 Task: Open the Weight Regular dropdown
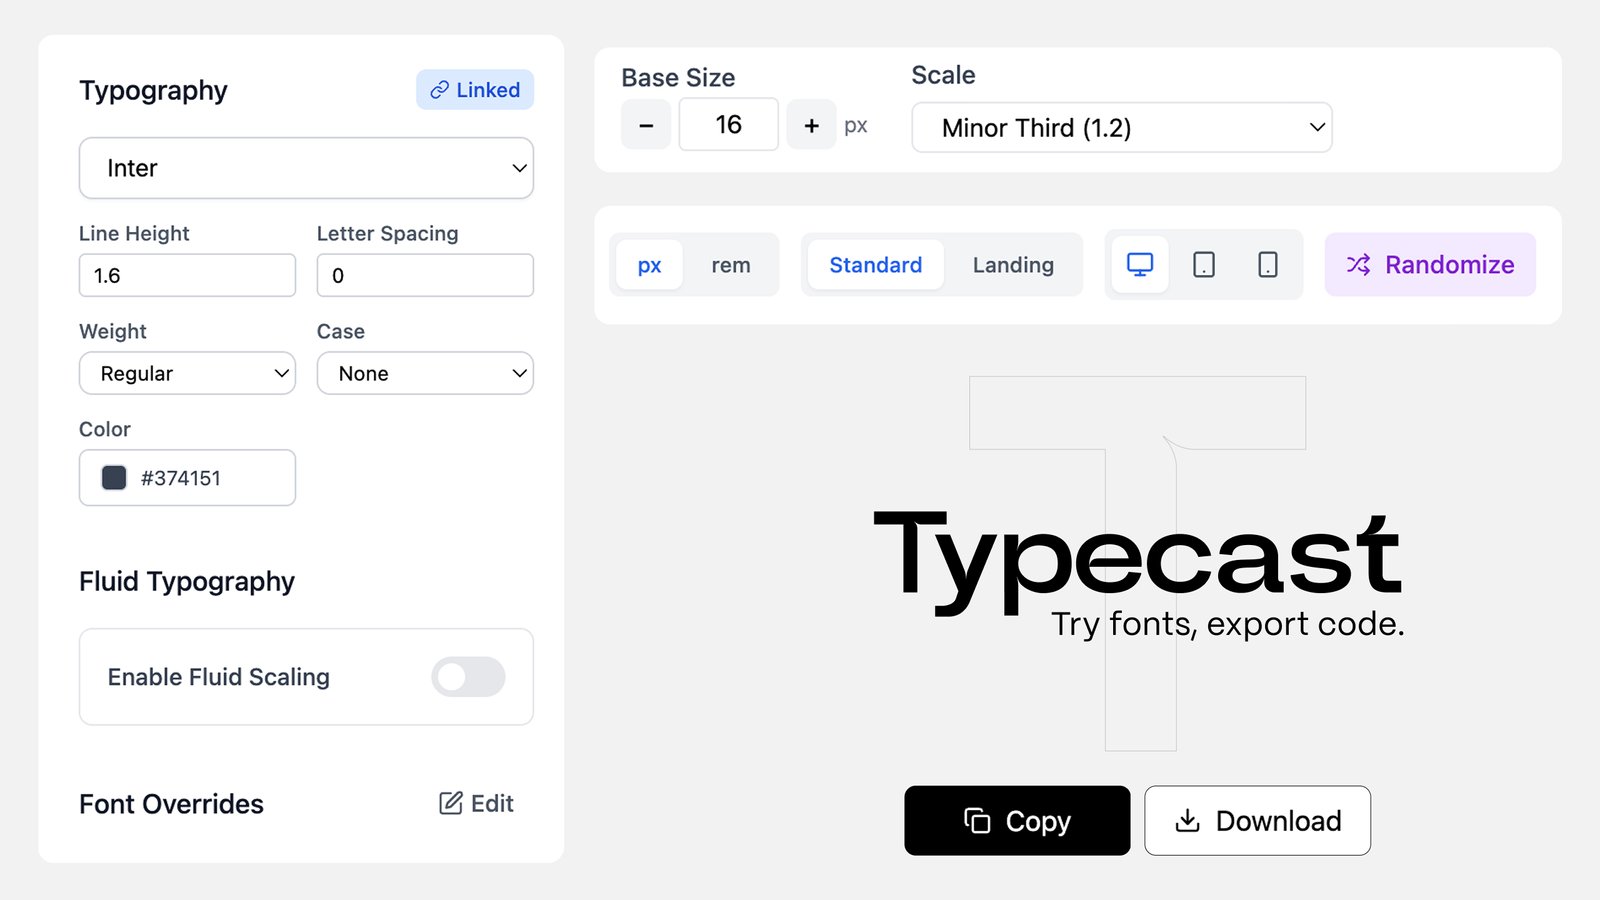click(x=187, y=373)
